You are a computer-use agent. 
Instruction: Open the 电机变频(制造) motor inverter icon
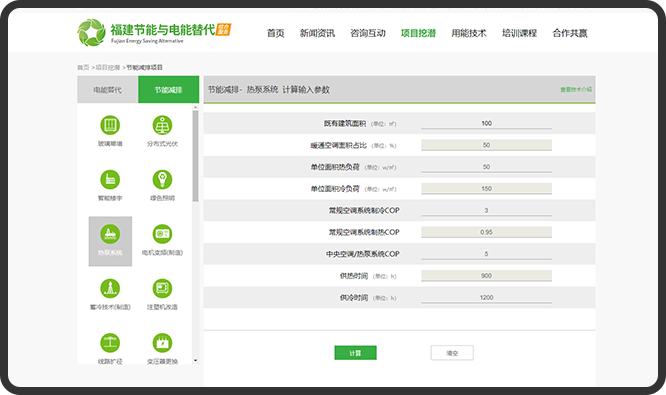click(x=162, y=234)
